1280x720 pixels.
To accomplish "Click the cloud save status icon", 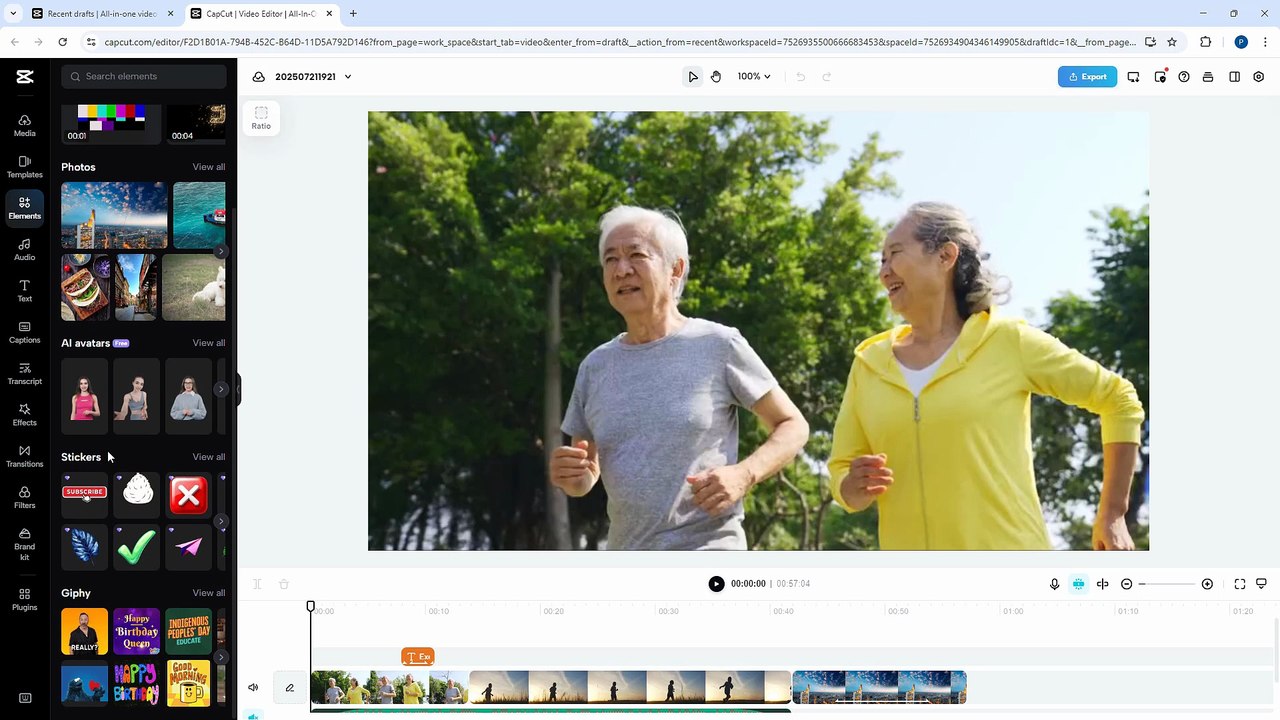I will [258, 77].
